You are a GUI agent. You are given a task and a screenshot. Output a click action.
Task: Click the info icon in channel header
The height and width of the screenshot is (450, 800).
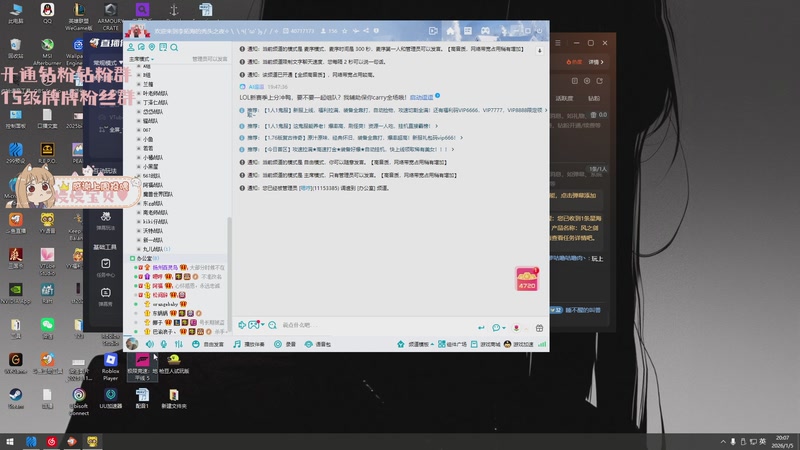pyautogui.click(x=376, y=31)
